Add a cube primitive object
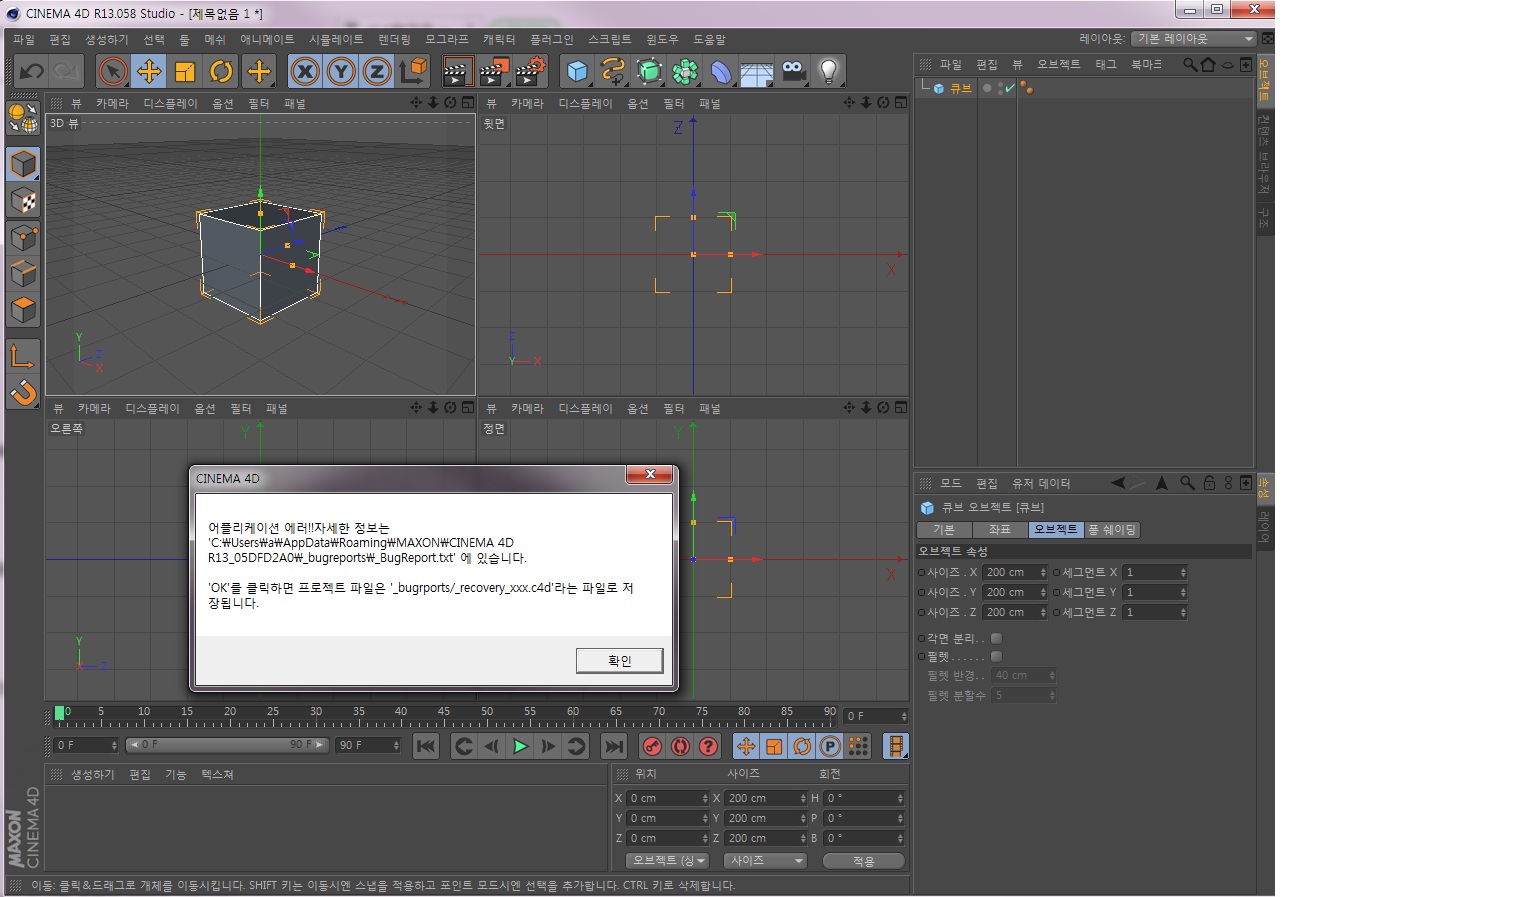This screenshot has height=897, width=1536. 577,71
